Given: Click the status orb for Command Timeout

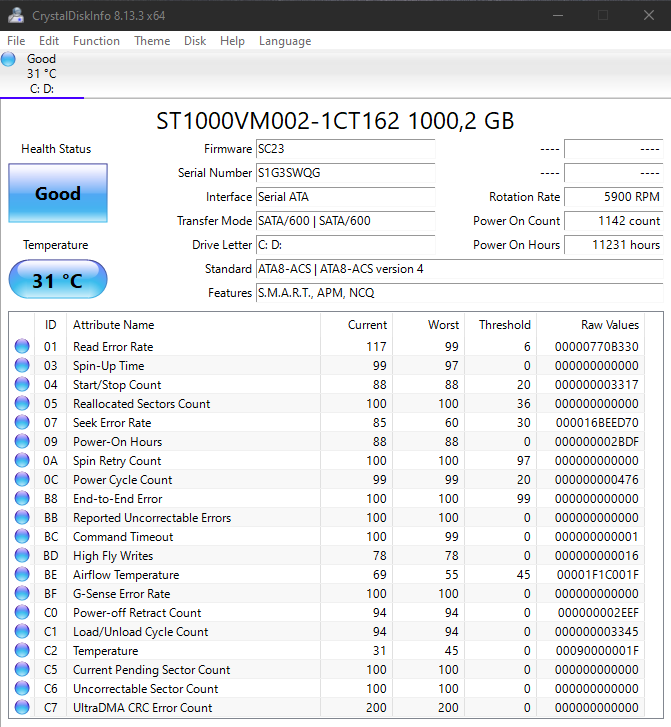Looking at the screenshot, I should (22, 536).
